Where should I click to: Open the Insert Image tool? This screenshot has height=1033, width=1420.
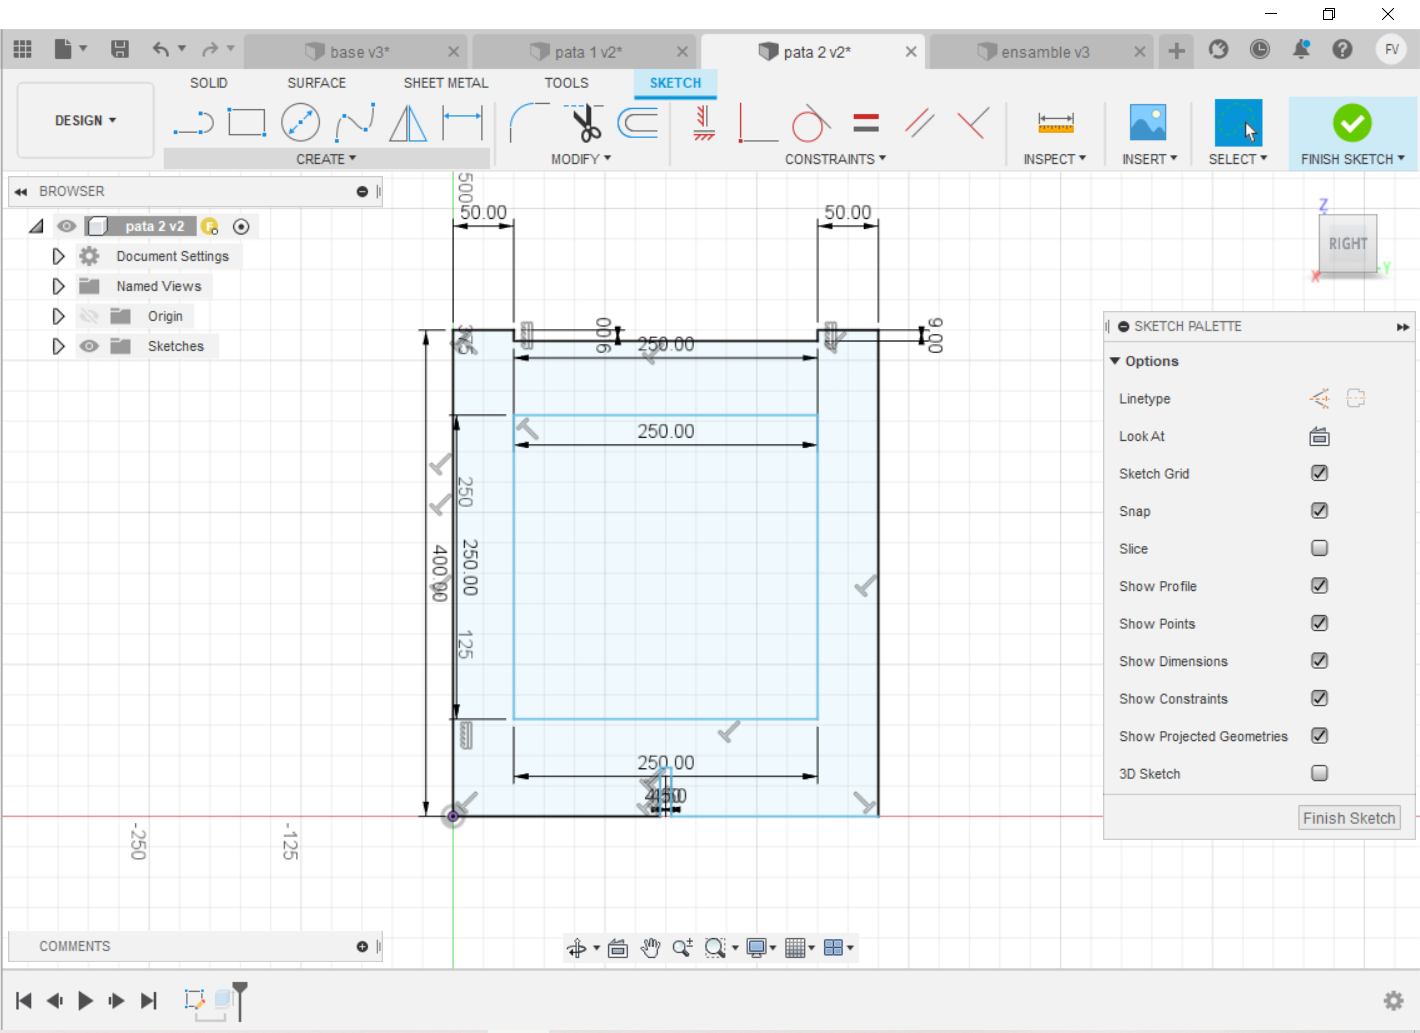[1147, 123]
